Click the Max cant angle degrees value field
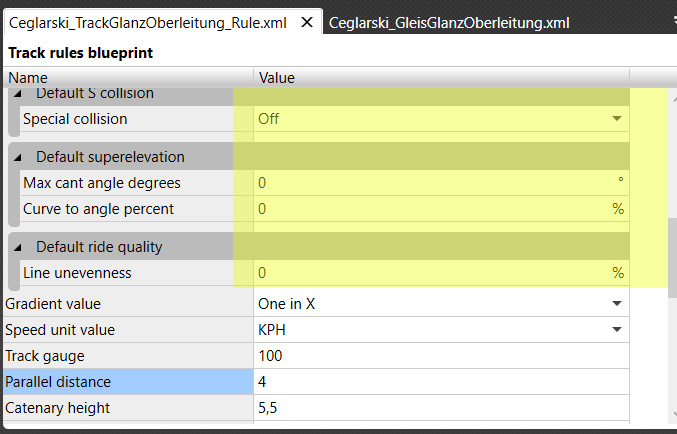 point(430,183)
